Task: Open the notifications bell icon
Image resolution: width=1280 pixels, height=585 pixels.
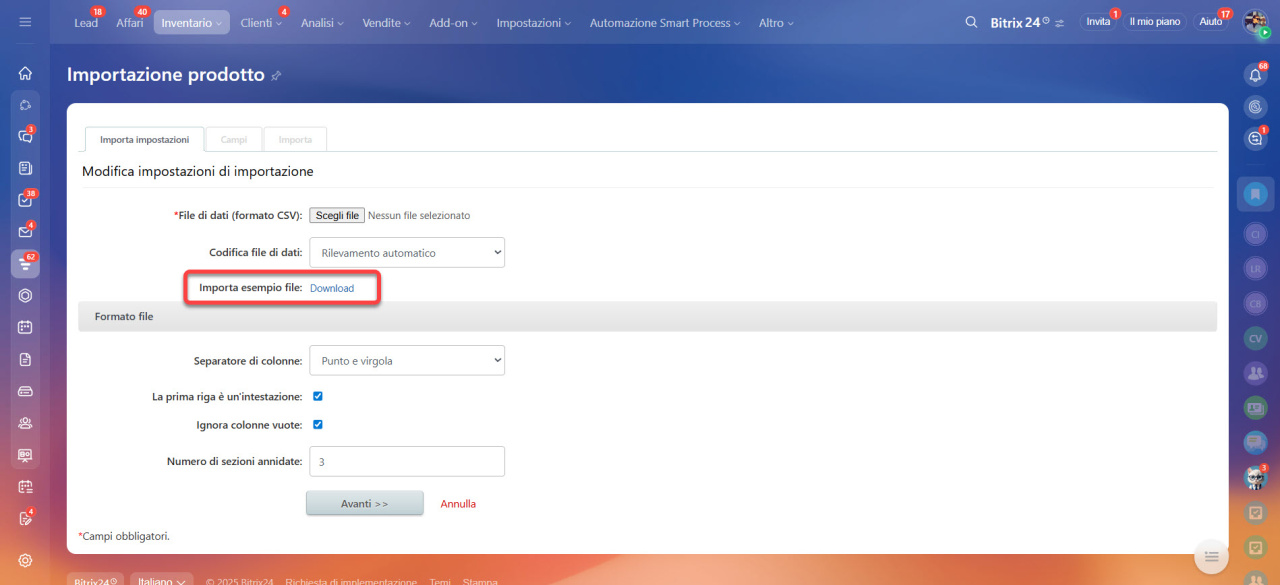Action: coord(1255,76)
